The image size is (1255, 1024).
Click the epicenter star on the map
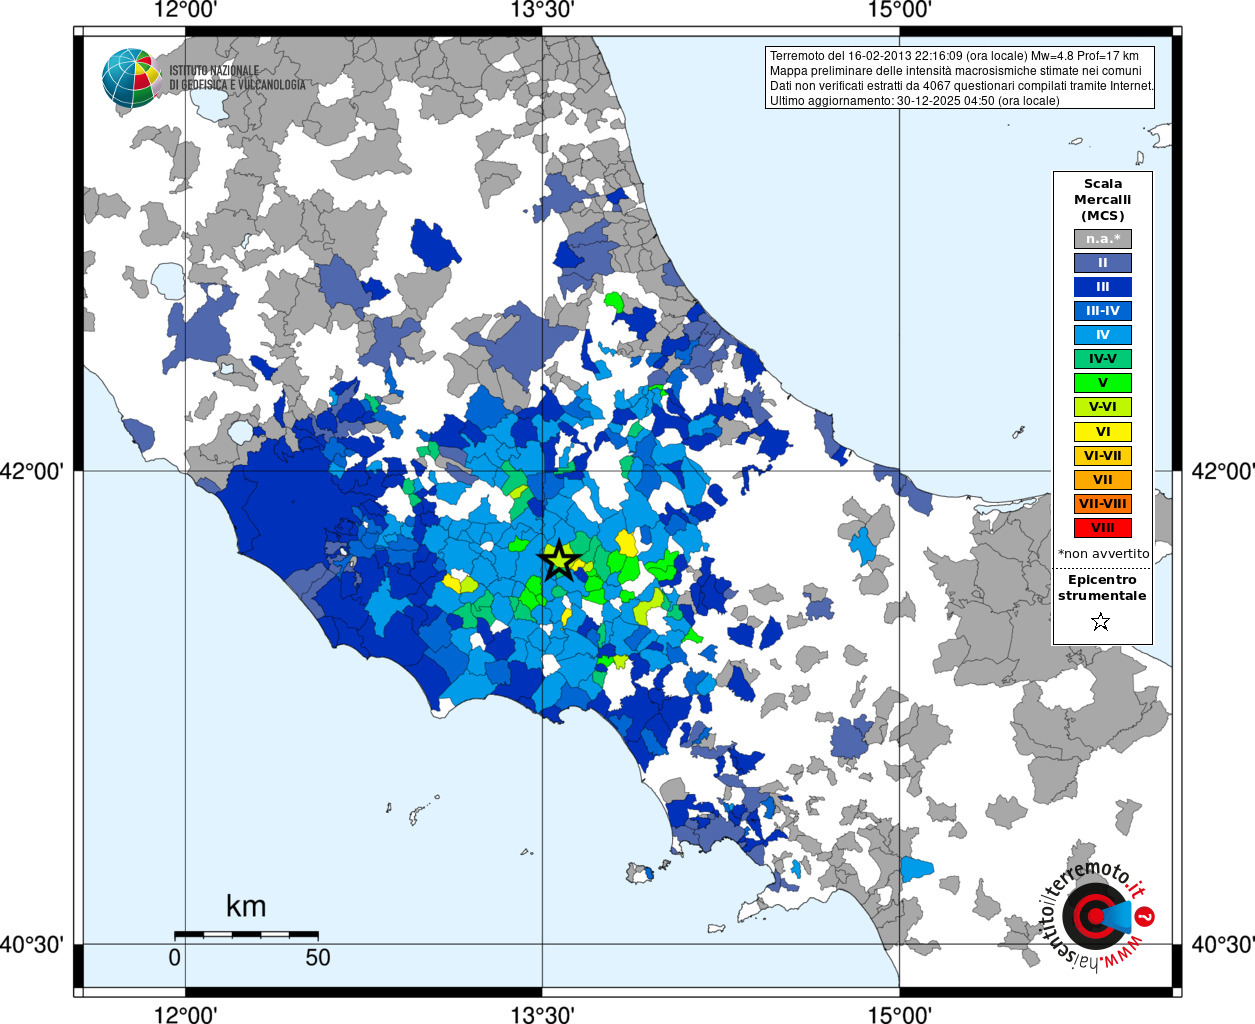coord(559,560)
